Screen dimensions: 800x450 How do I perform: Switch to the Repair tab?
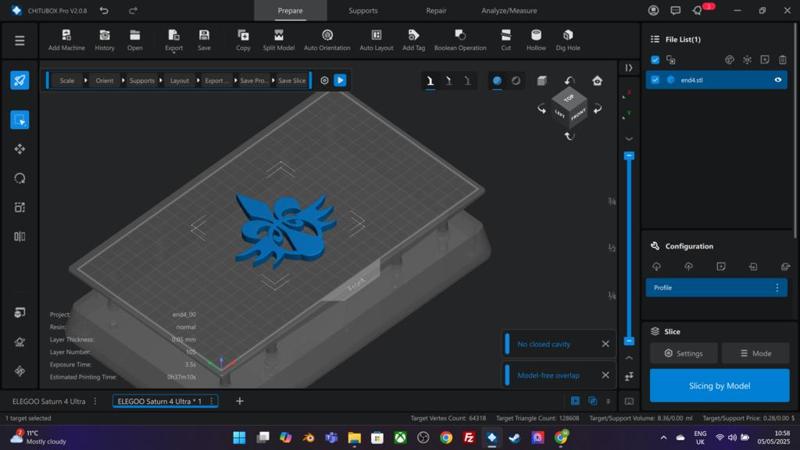(x=436, y=10)
